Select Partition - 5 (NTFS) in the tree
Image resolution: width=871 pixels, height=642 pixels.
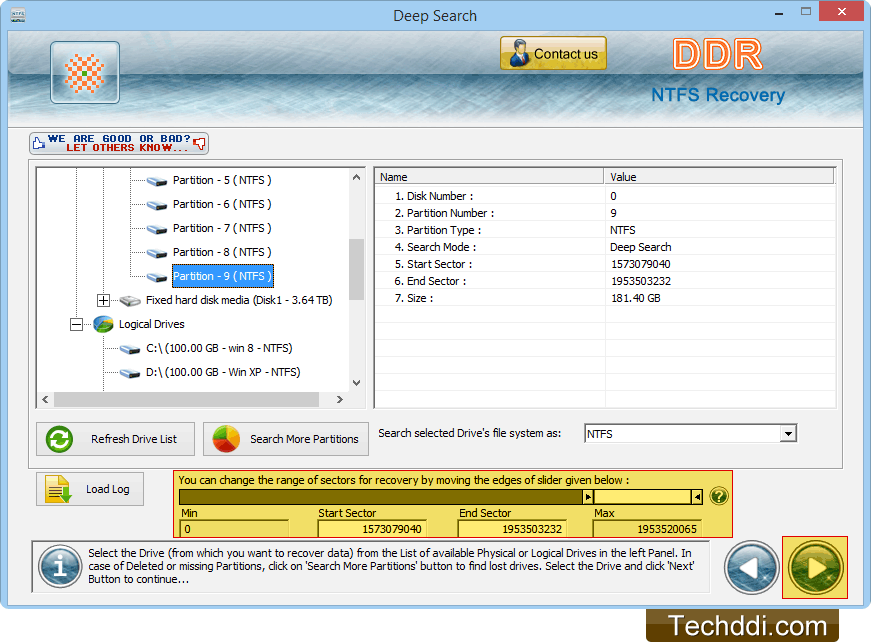point(222,180)
